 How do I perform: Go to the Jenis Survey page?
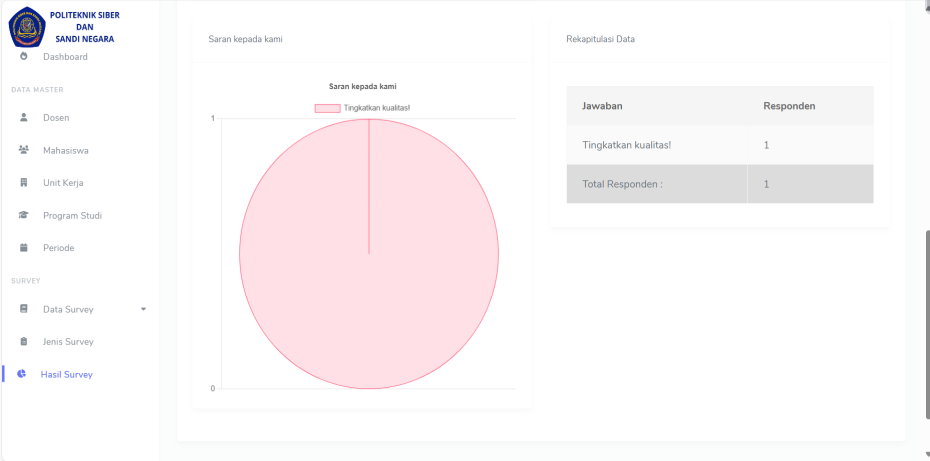(68, 342)
